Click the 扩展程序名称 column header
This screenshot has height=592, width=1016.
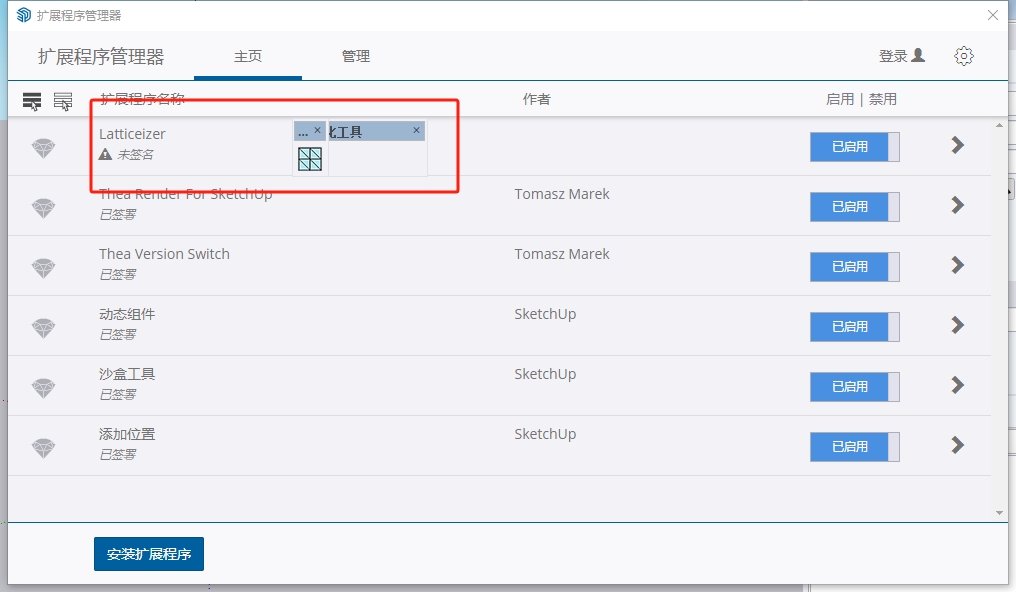point(143,99)
